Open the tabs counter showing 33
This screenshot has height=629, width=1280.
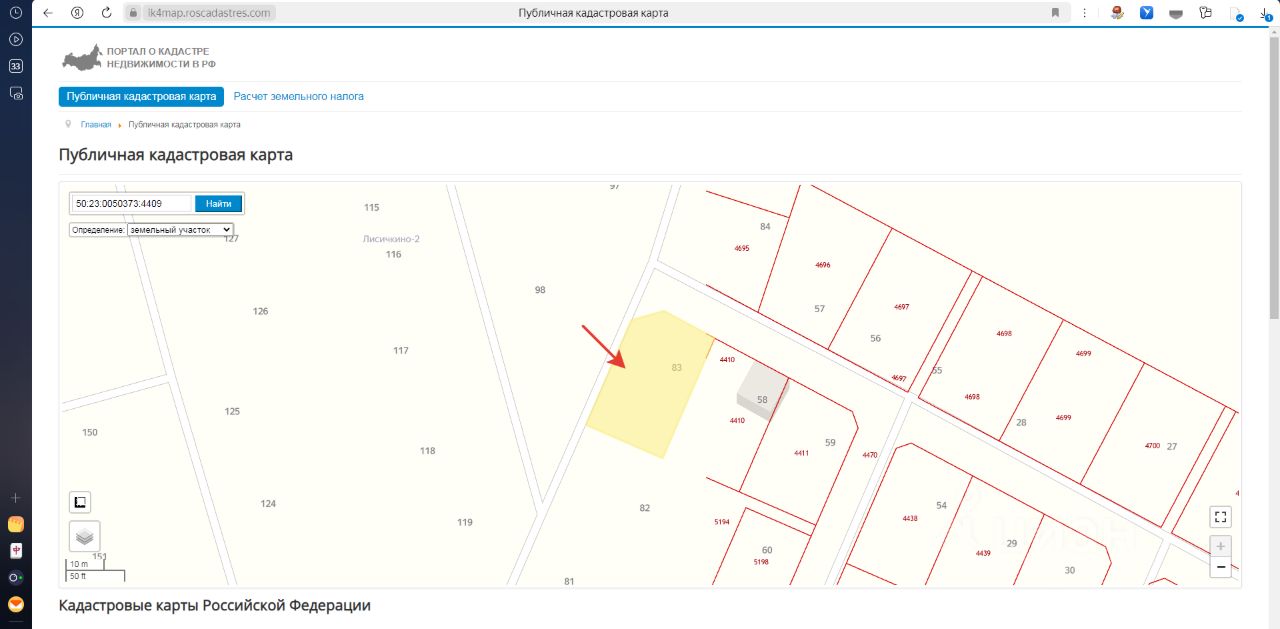tap(15, 66)
